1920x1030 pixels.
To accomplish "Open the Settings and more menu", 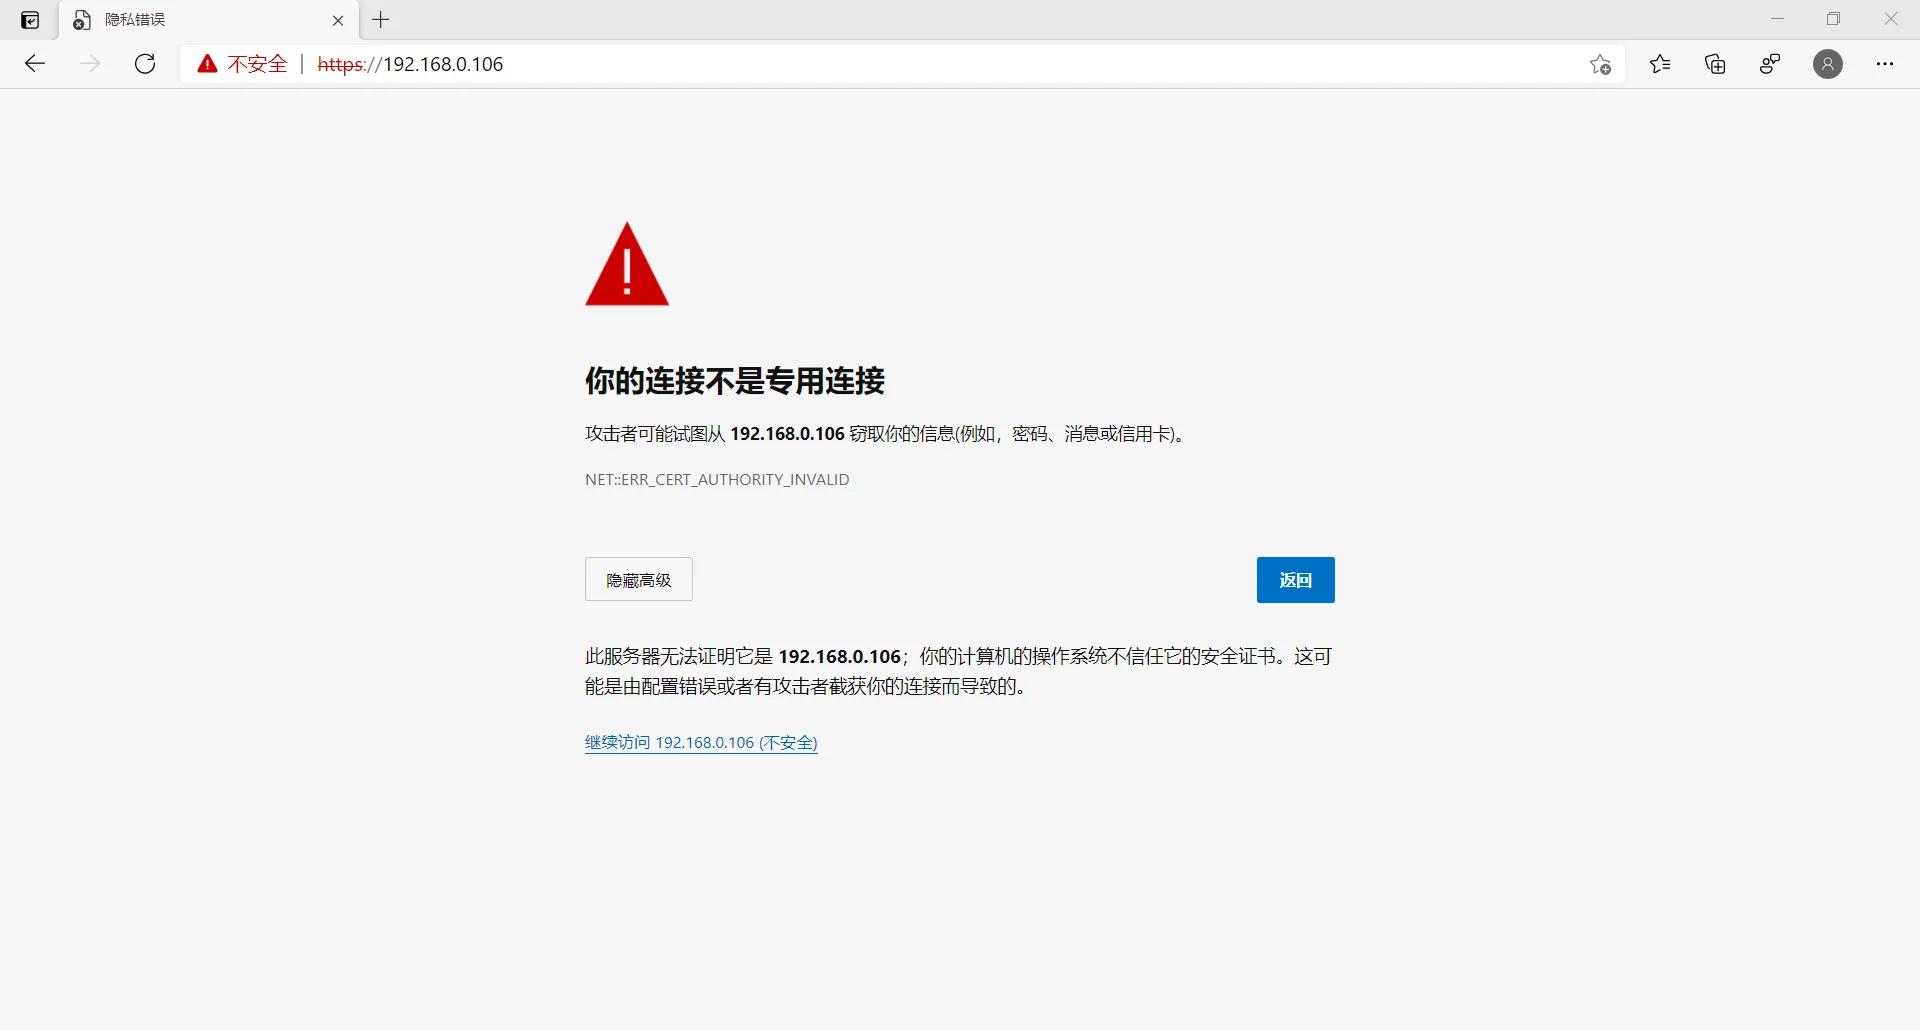I will coord(1886,63).
